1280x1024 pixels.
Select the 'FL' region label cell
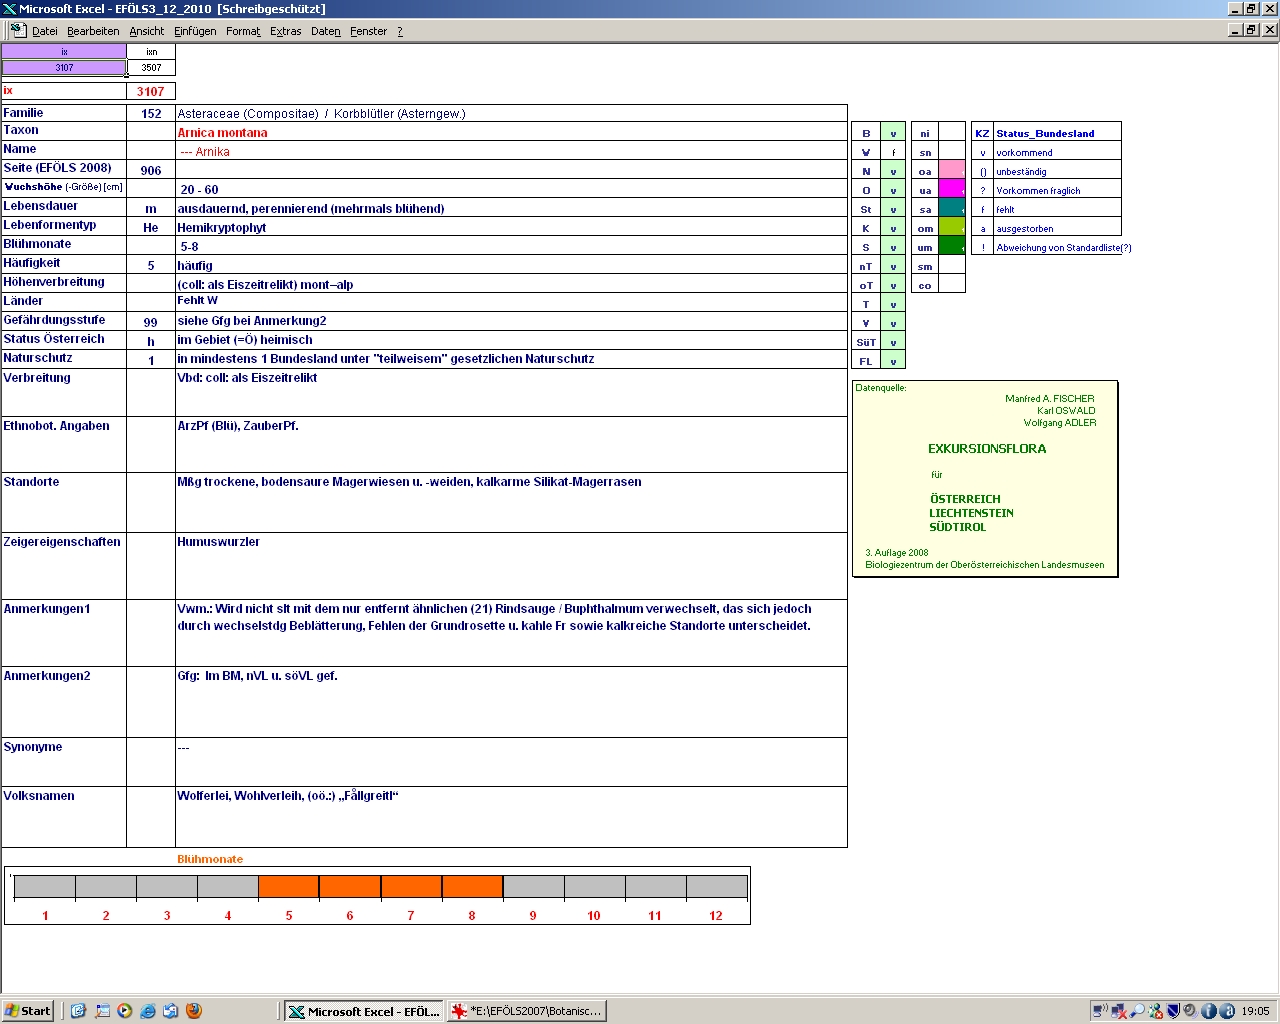pos(866,361)
